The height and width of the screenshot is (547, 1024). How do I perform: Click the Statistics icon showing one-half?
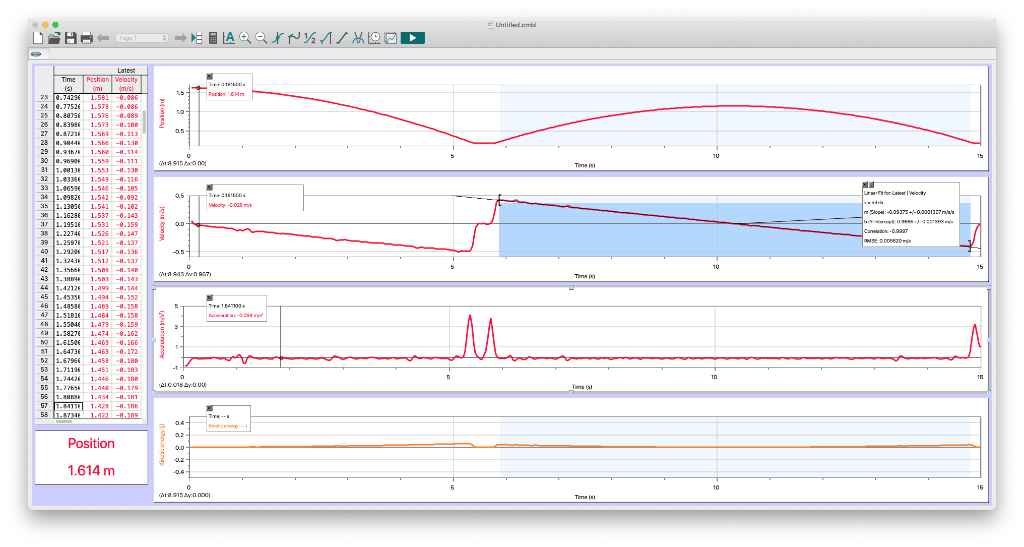coord(310,39)
